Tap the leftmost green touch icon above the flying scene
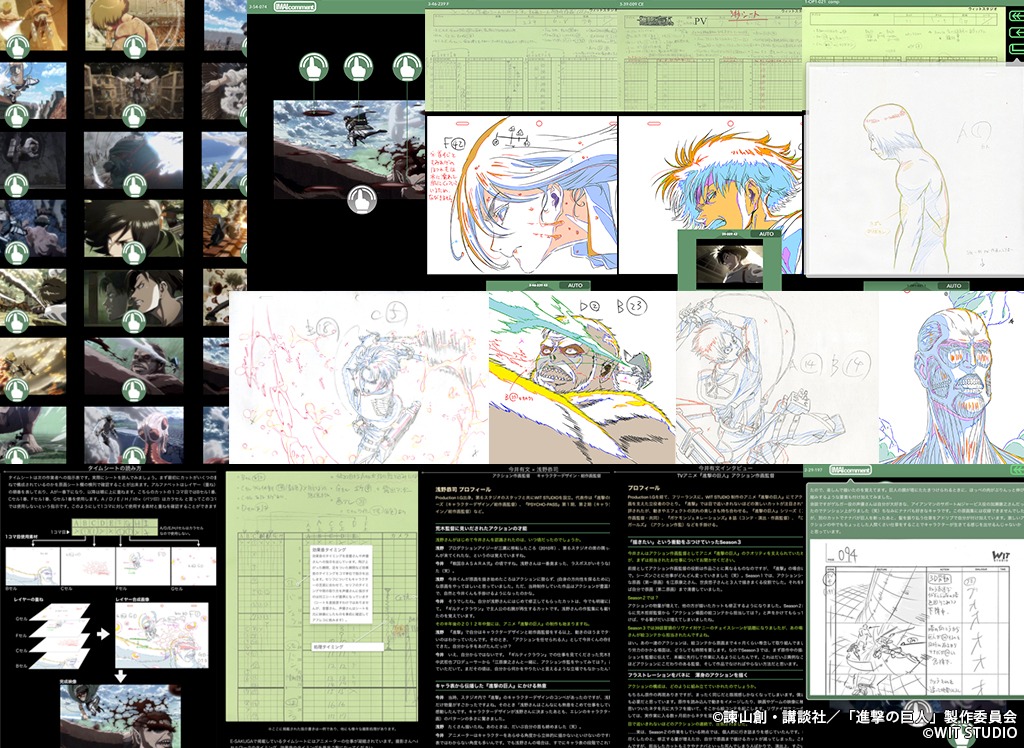The width and height of the screenshot is (1024, 748). click(x=315, y=68)
